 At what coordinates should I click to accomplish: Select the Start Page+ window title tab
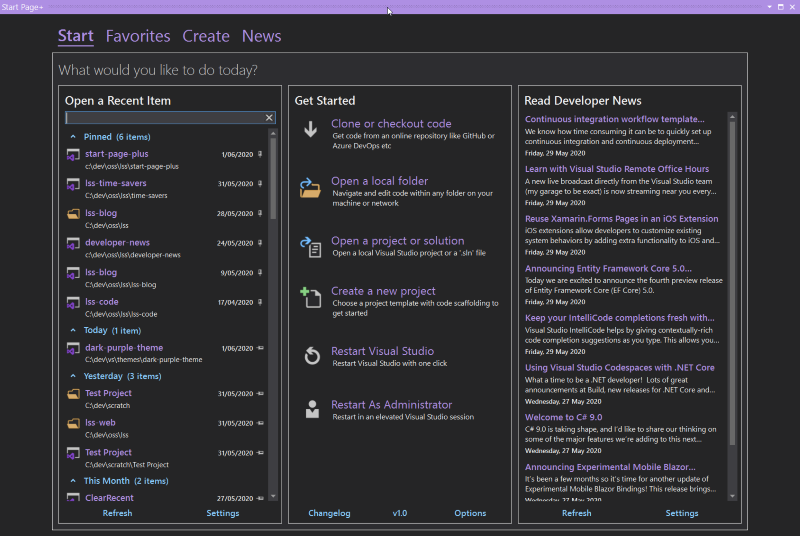tap(22, 7)
